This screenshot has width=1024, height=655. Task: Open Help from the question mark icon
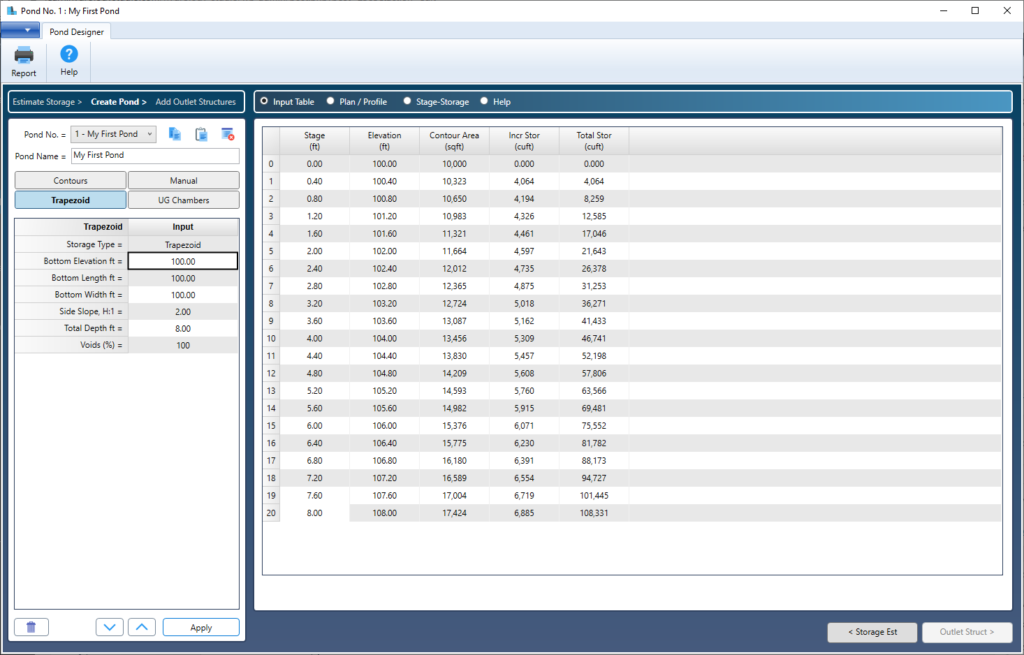(69, 54)
